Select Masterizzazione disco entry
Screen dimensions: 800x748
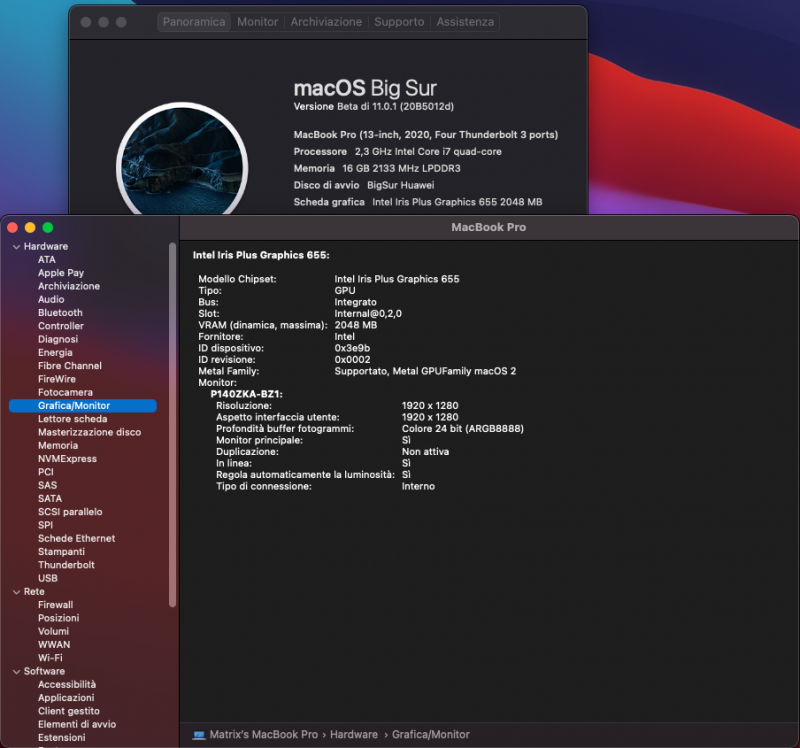89,432
